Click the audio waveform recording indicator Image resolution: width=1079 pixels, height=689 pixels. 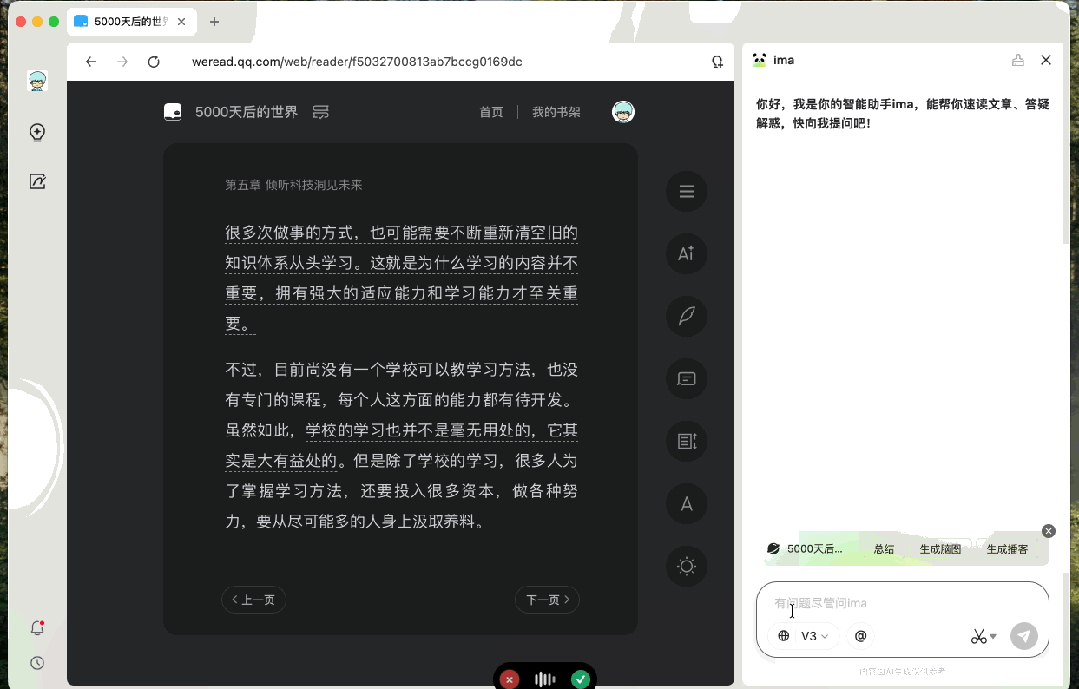pos(545,680)
